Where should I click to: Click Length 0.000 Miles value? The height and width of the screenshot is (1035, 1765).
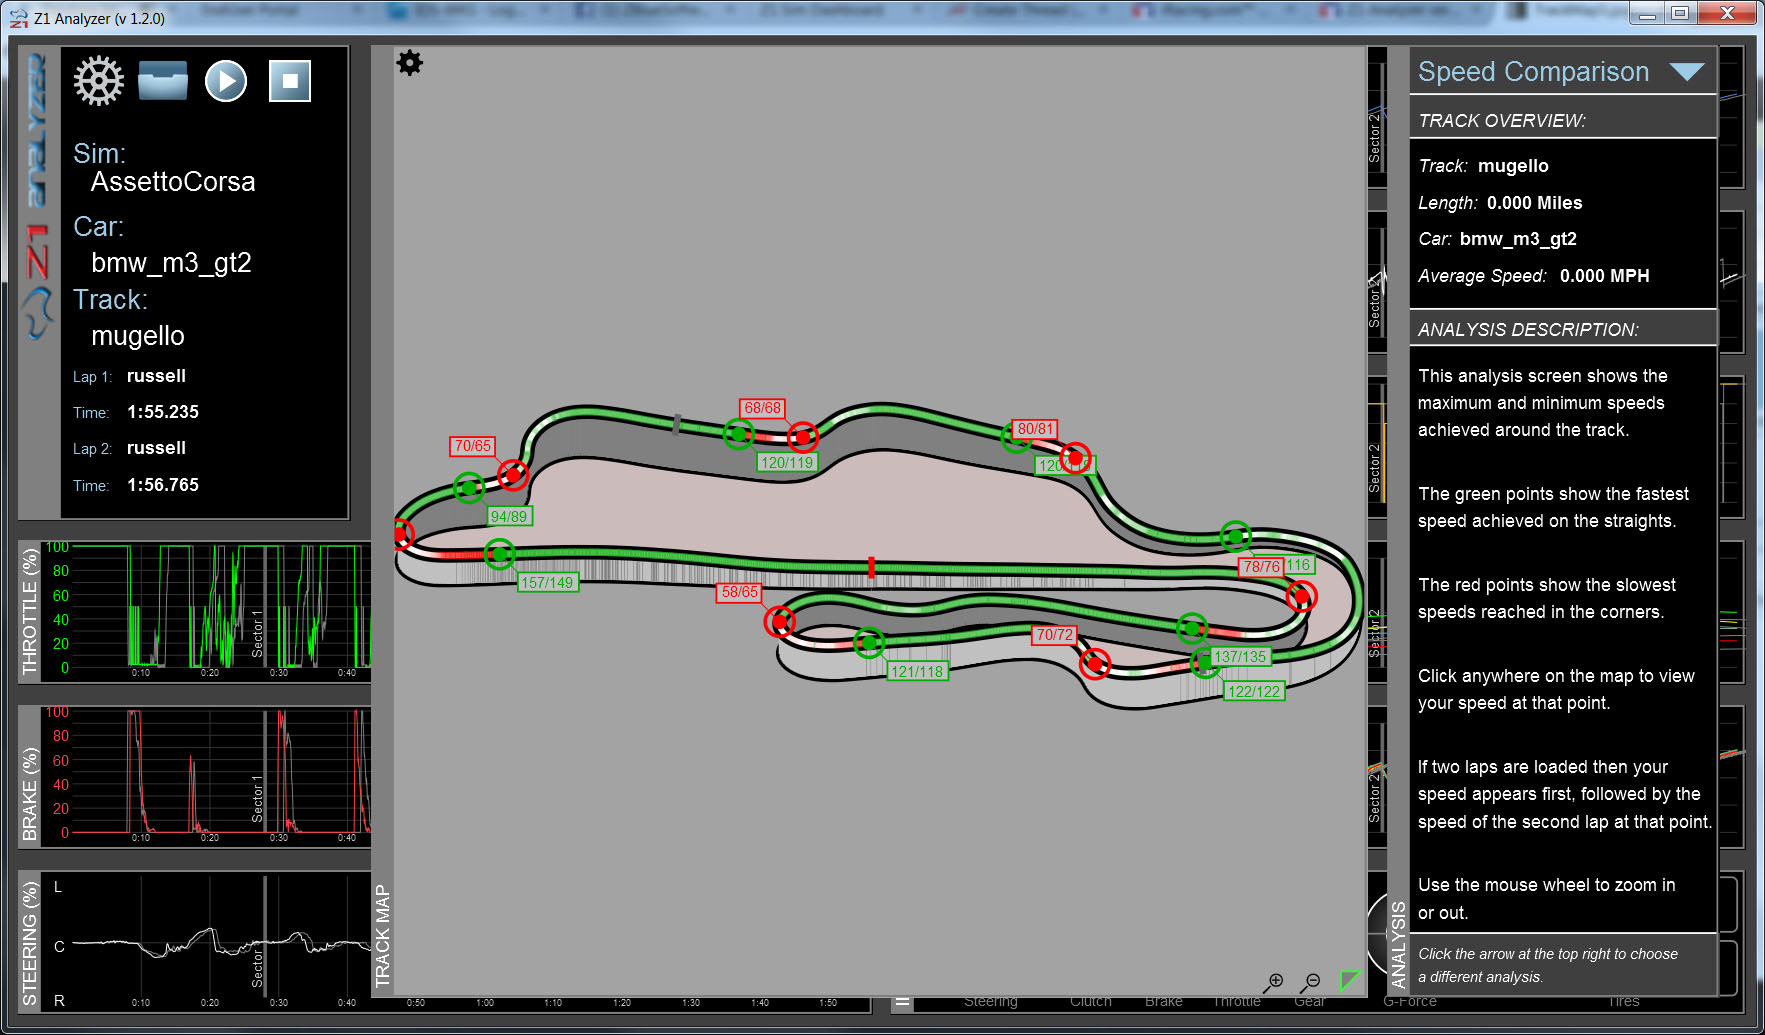pos(1534,203)
